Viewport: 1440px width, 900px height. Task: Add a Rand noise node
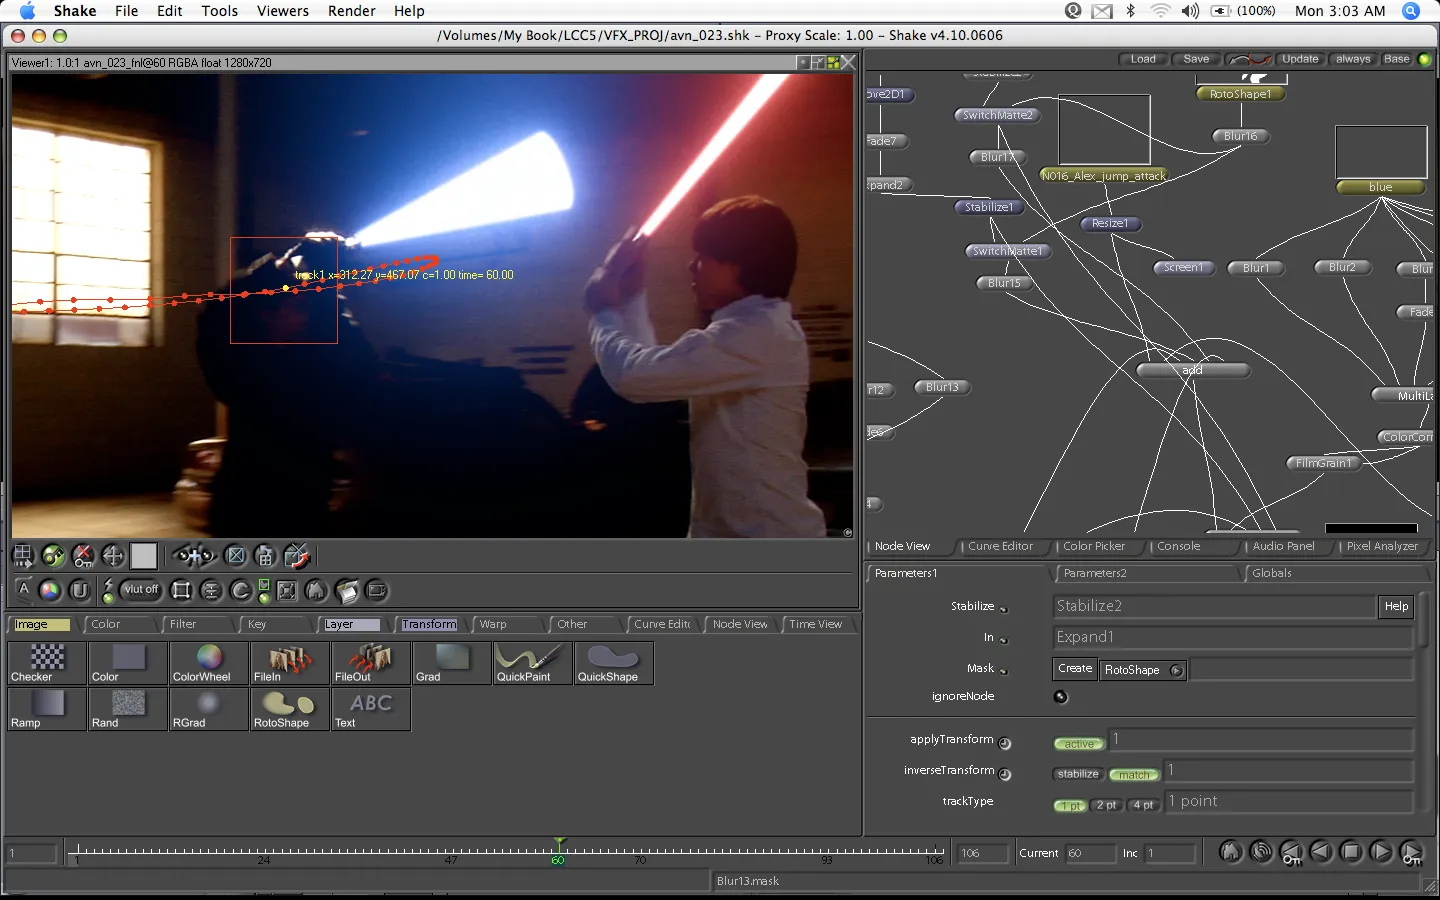click(127, 709)
